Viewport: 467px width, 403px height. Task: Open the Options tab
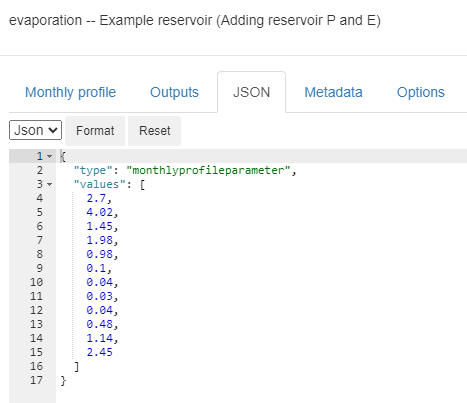tap(421, 92)
